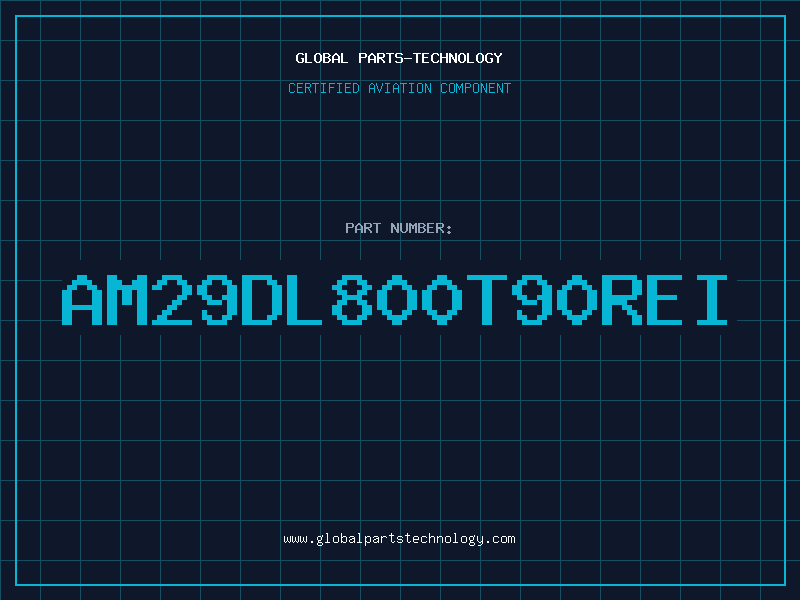Click the GLOBAL PARTS-TECHNOLOGY heading
Viewport: 800px width, 600px height.
coord(399,58)
